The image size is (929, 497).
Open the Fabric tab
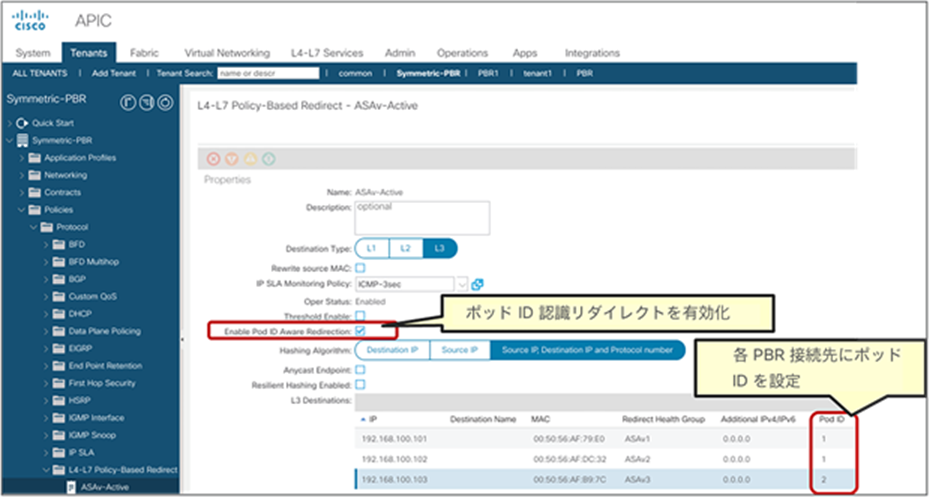144,53
